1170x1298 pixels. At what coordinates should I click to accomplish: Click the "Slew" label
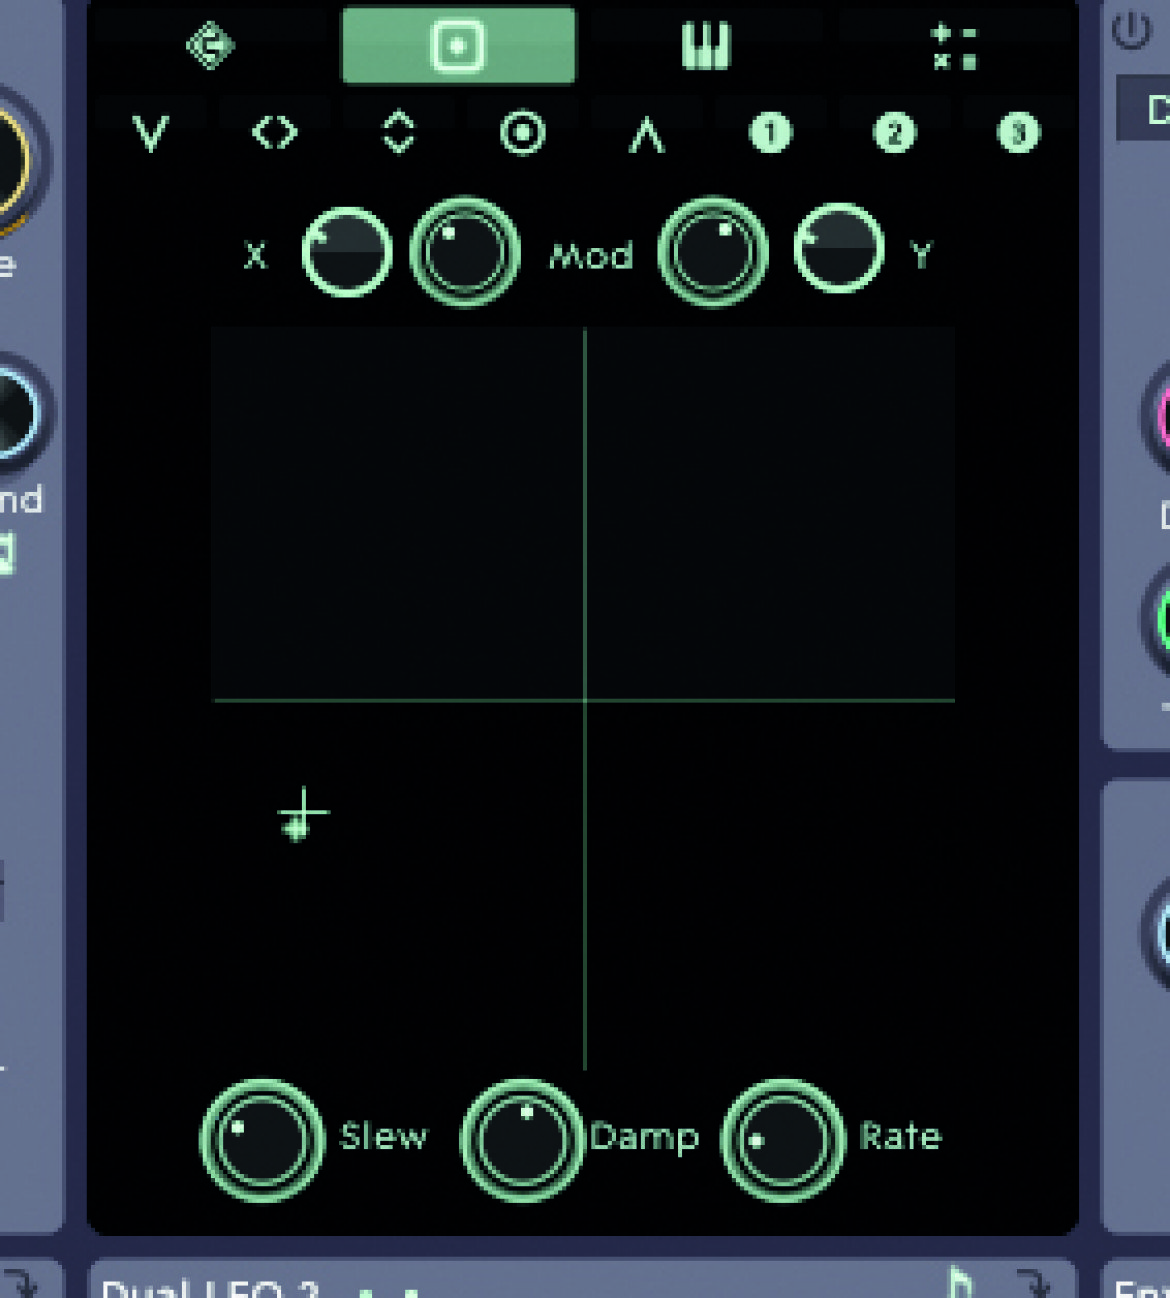point(384,1136)
